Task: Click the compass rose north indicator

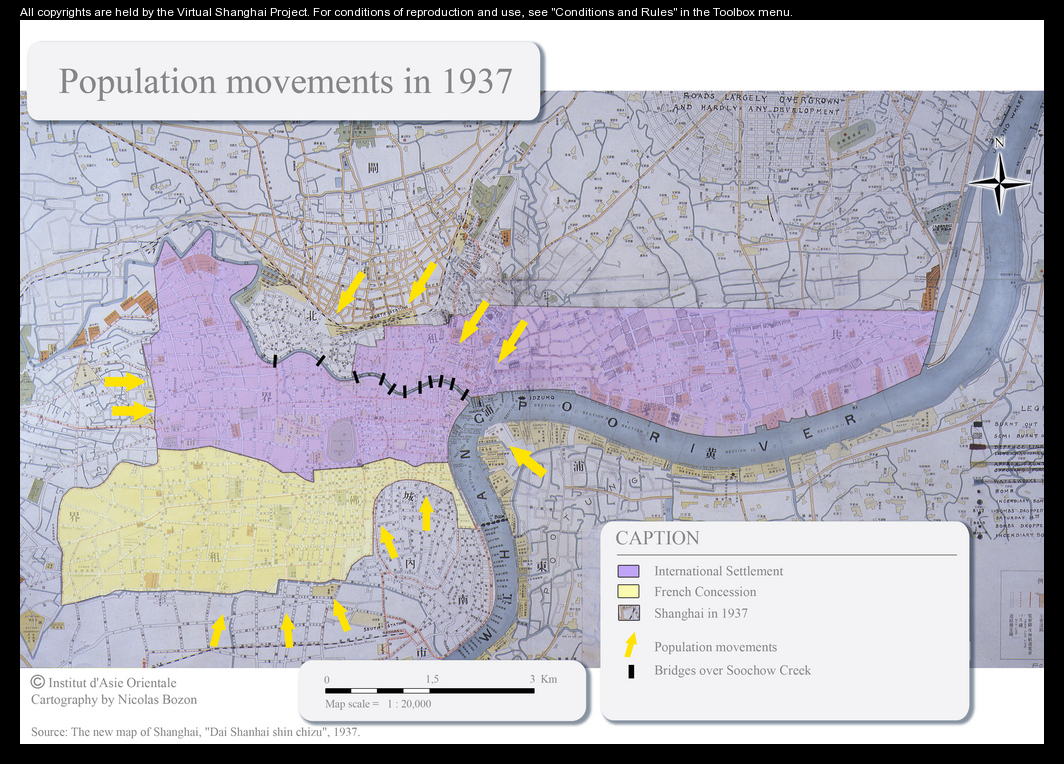Action: [x=999, y=181]
